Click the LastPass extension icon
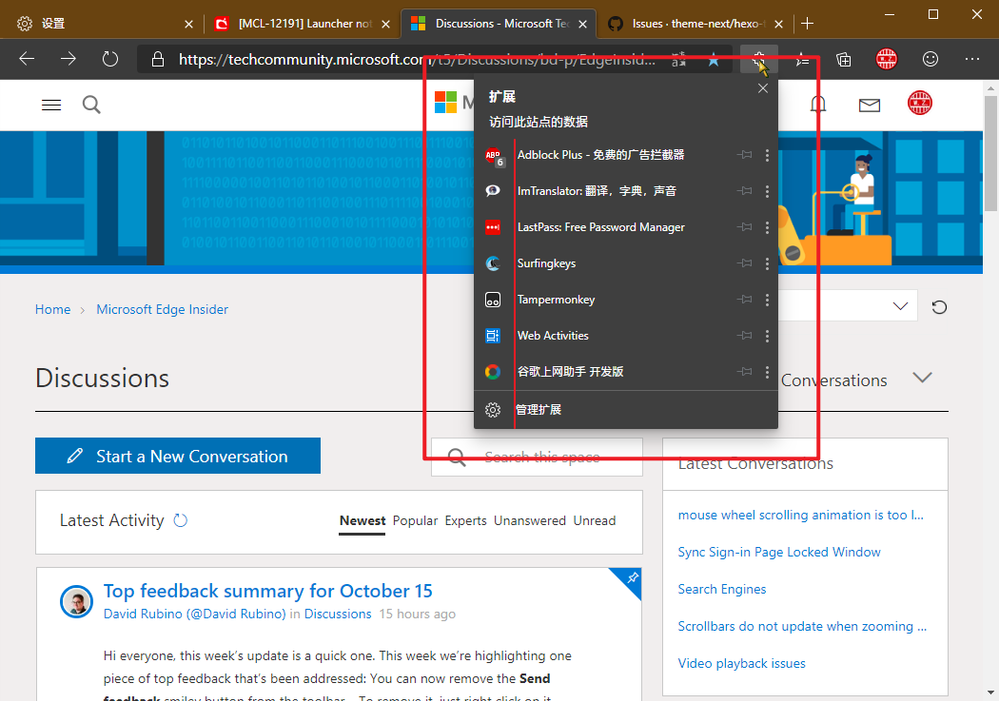The width and height of the screenshot is (999, 701). pos(492,227)
